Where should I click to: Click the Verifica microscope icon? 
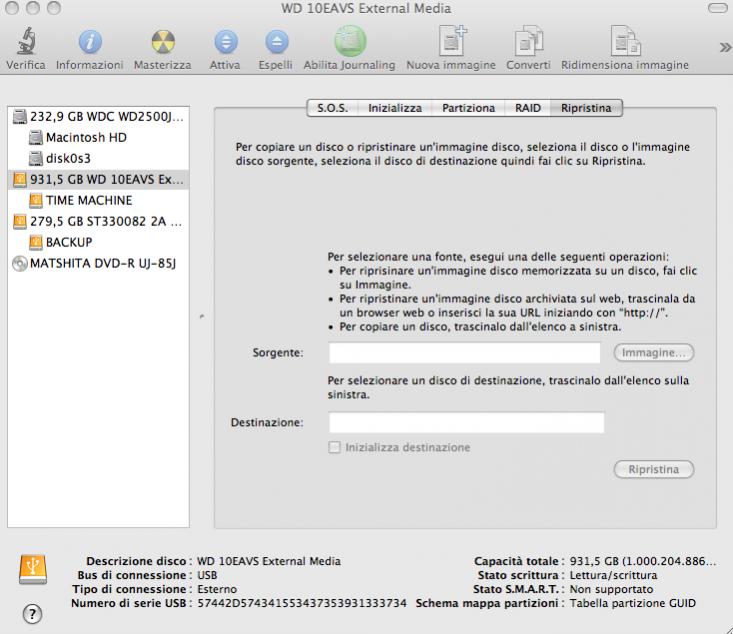pos(26,41)
